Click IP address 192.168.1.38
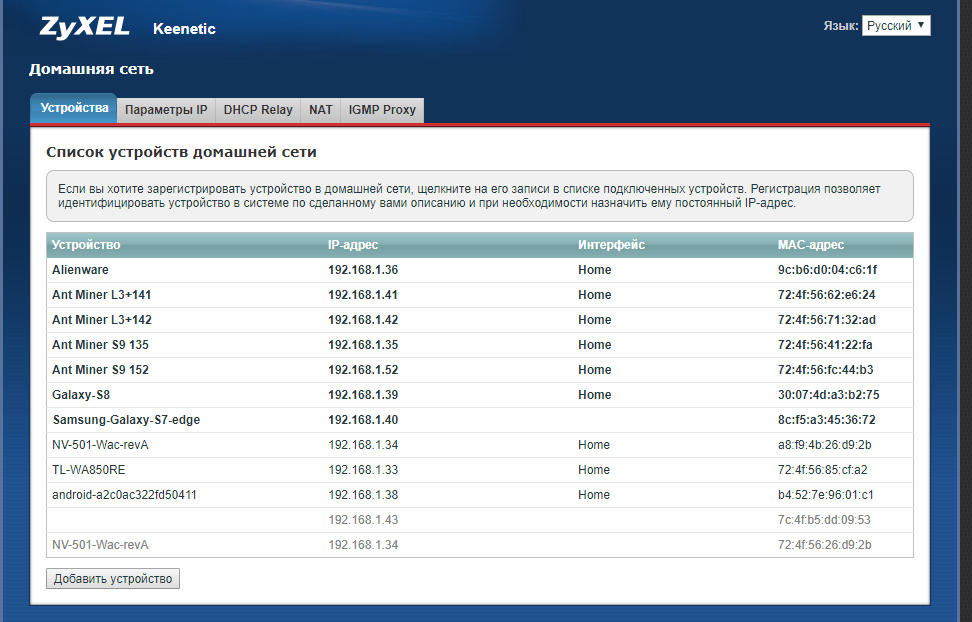This screenshot has height=622, width=972. [x=363, y=495]
